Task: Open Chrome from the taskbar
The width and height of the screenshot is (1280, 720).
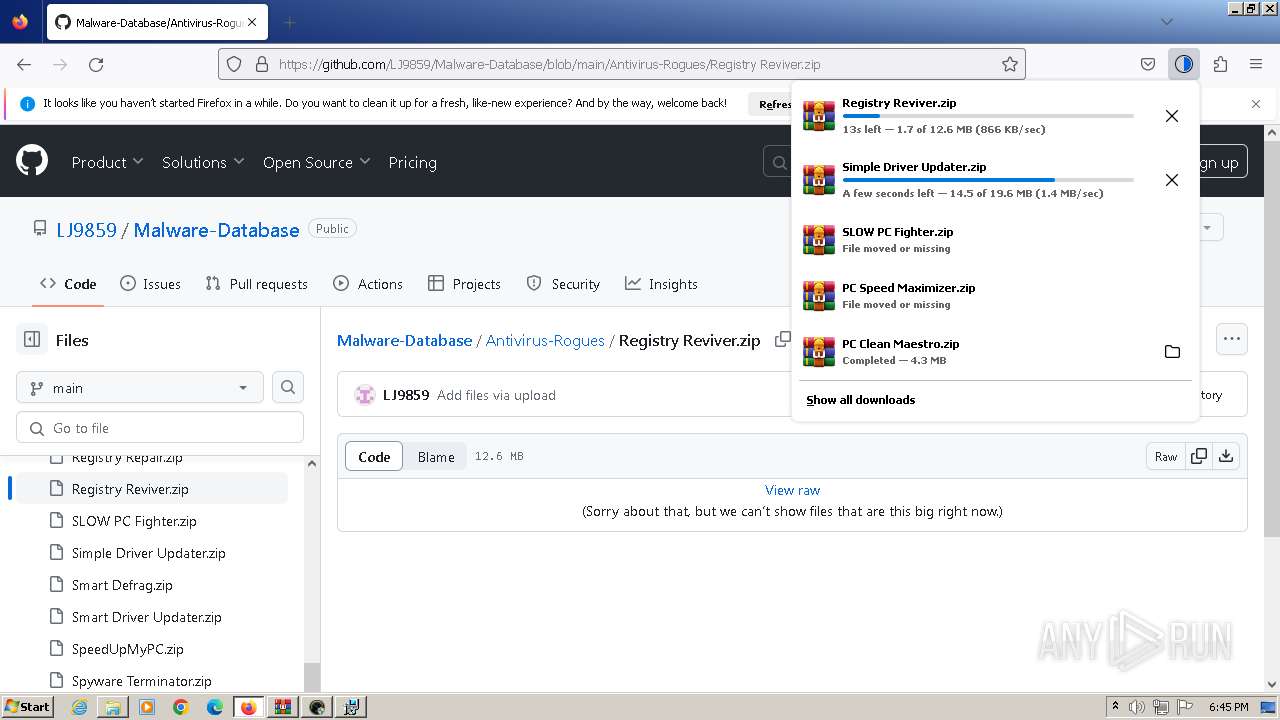Action: [x=181, y=707]
